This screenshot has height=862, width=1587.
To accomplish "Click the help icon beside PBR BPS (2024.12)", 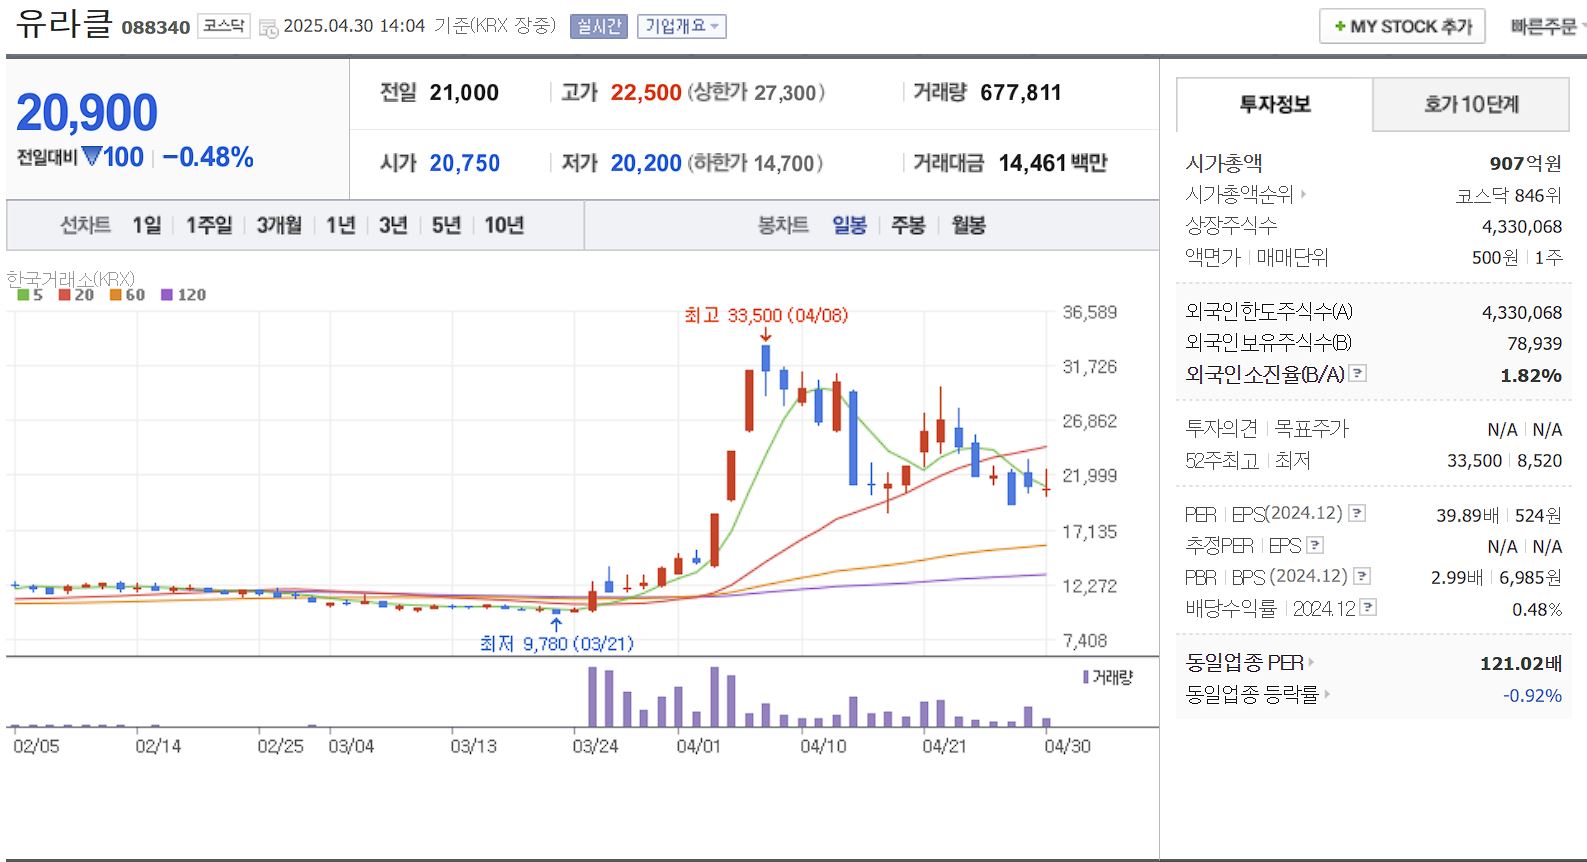I will (x=1362, y=576).
